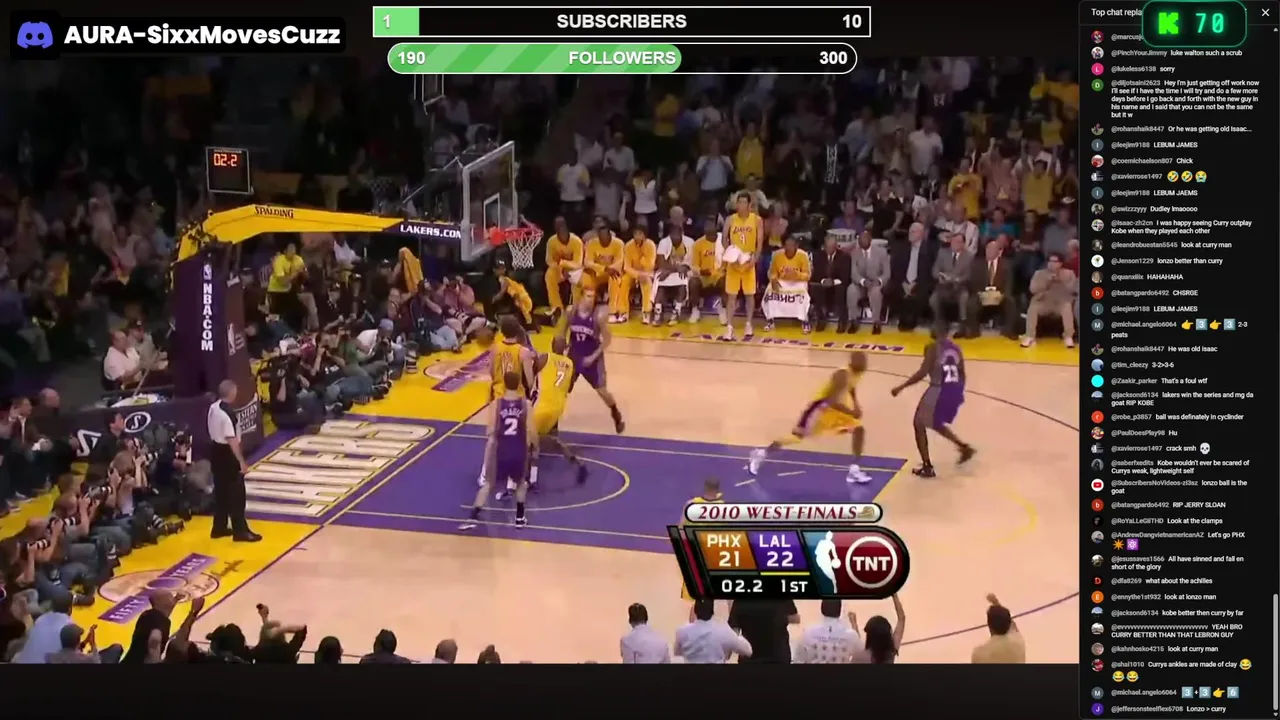This screenshot has width=1280, height=720.
Task: Click the 2010 West Finals banner
Action: click(783, 513)
